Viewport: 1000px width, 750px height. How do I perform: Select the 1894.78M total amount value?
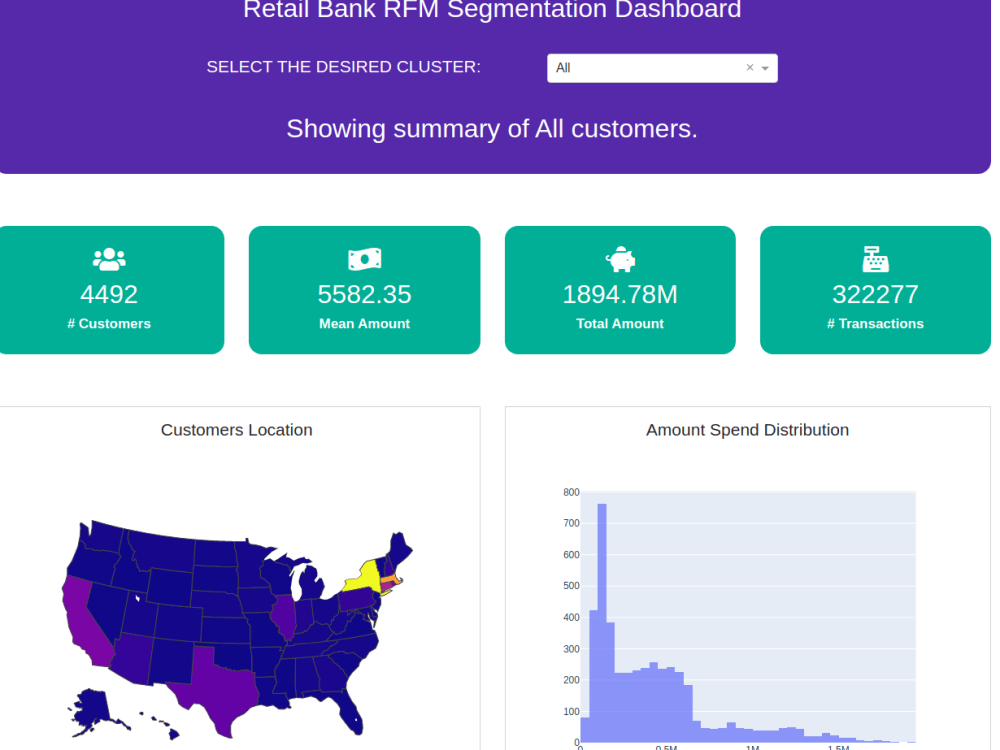(620, 295)
